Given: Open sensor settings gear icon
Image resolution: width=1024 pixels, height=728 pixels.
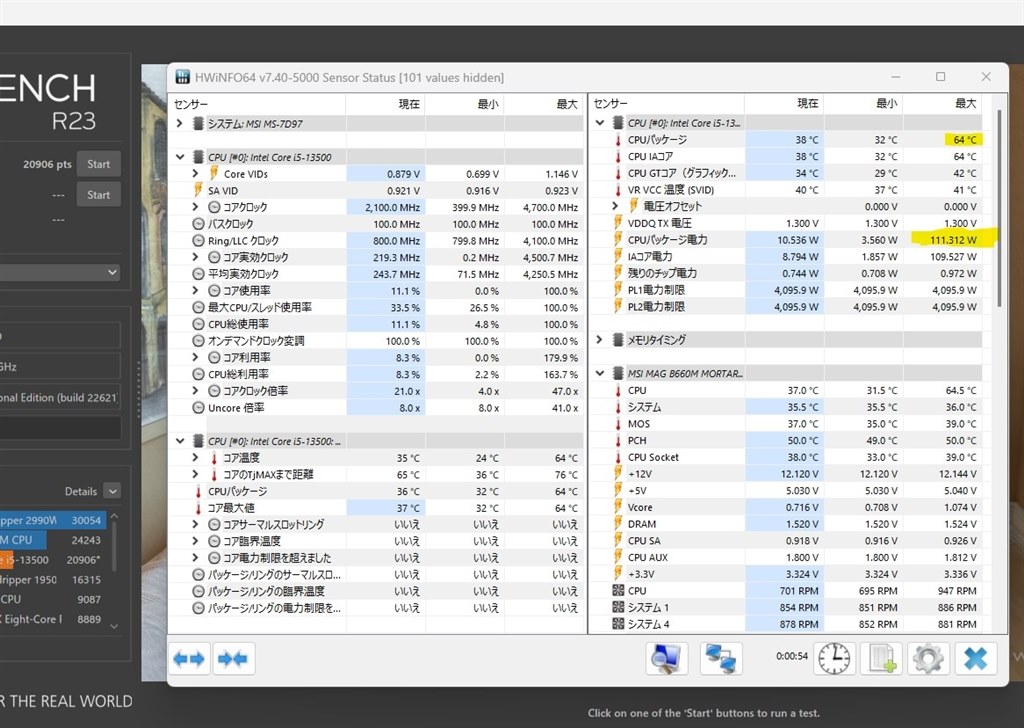Looking at the screenshot, I should [x=928, y=658].
